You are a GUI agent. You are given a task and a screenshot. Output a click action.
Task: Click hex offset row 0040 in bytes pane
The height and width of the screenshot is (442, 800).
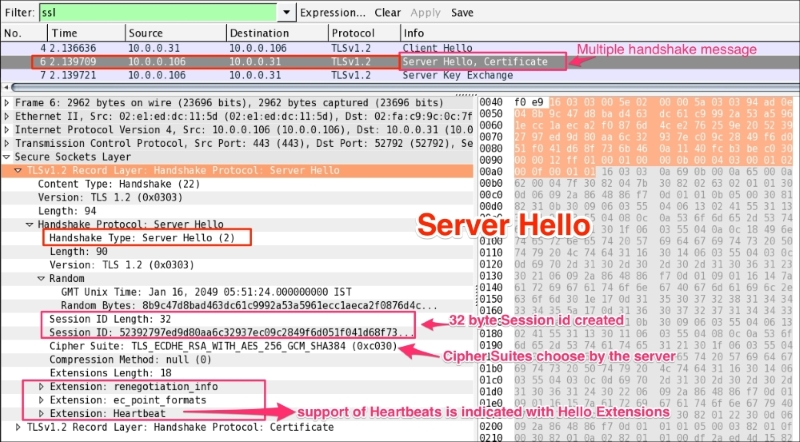pos(491,103)
